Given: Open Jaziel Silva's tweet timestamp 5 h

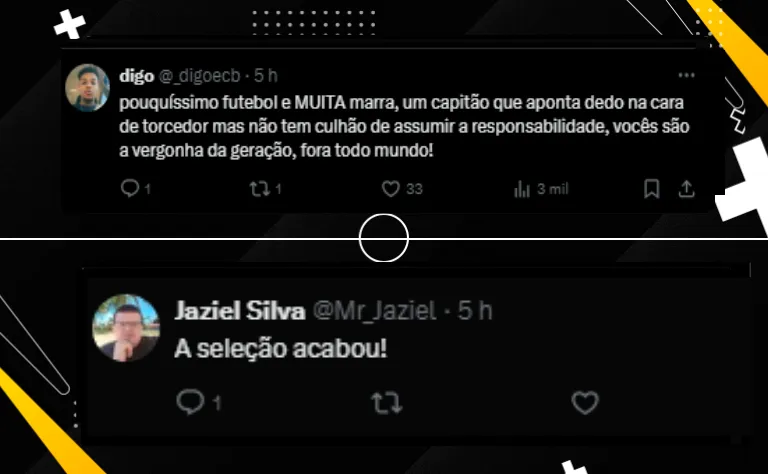Looking at the screenshot, I should pos(475,311).
